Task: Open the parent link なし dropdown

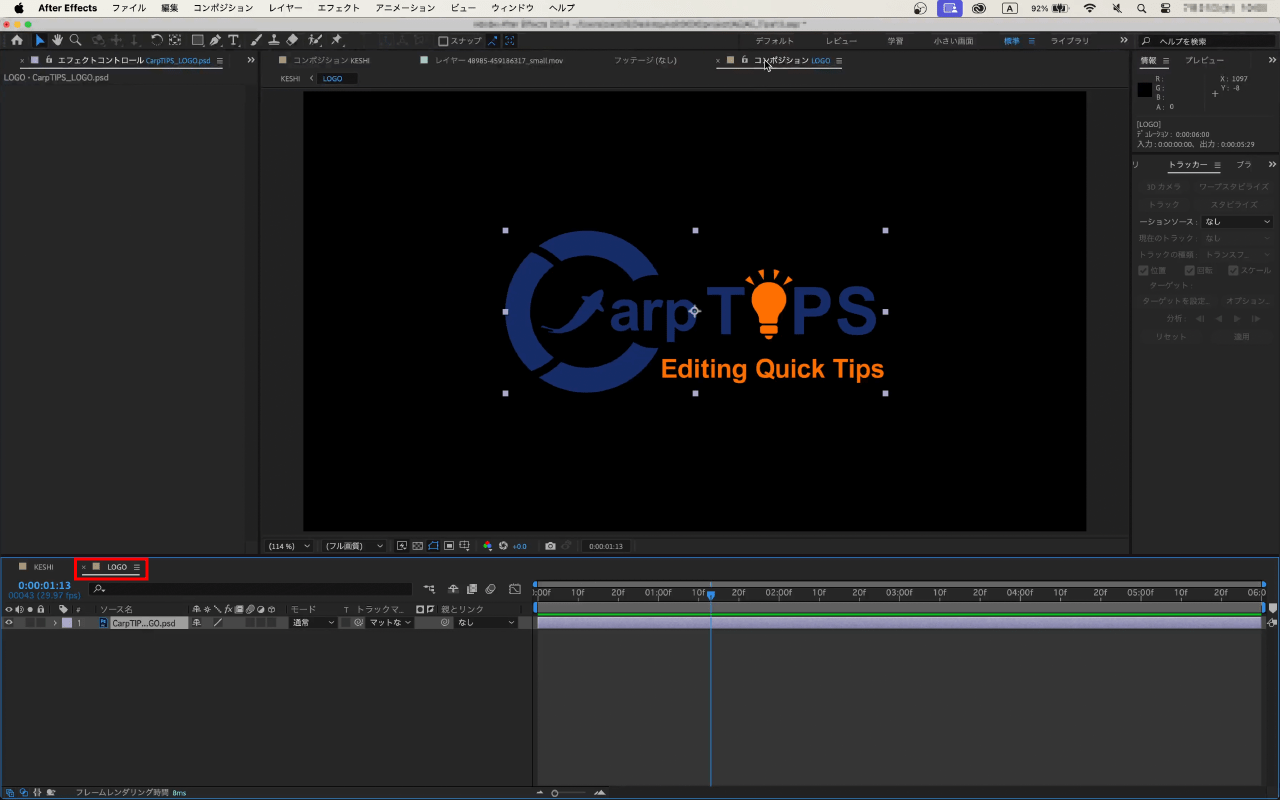Action: click(x=486, y=622)
